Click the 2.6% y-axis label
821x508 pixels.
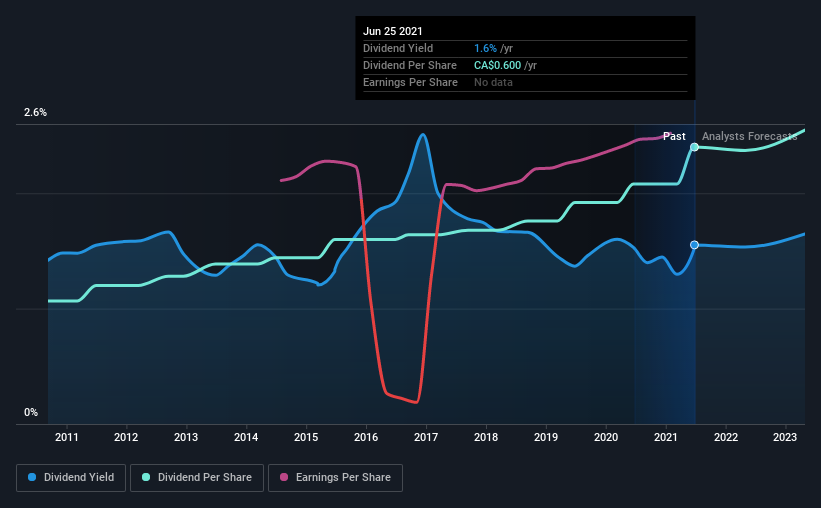pyautogui.click(x=35, y=113)
